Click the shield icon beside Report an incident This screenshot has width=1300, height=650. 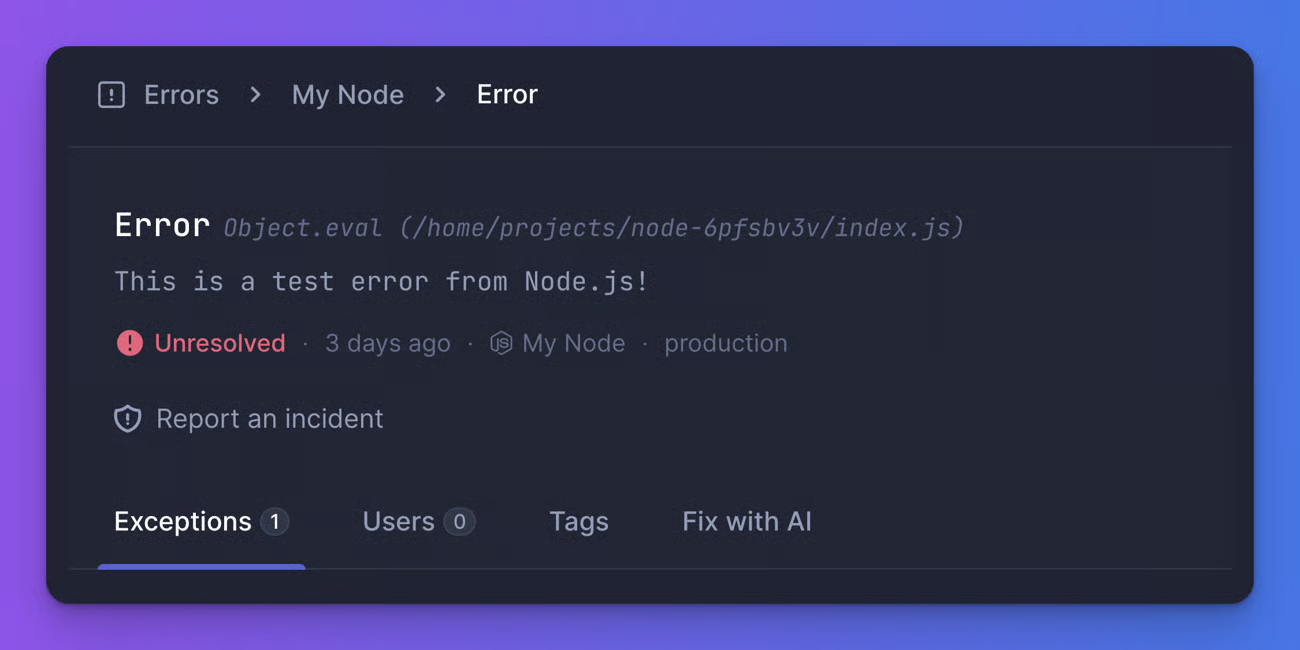pos(127,418)
